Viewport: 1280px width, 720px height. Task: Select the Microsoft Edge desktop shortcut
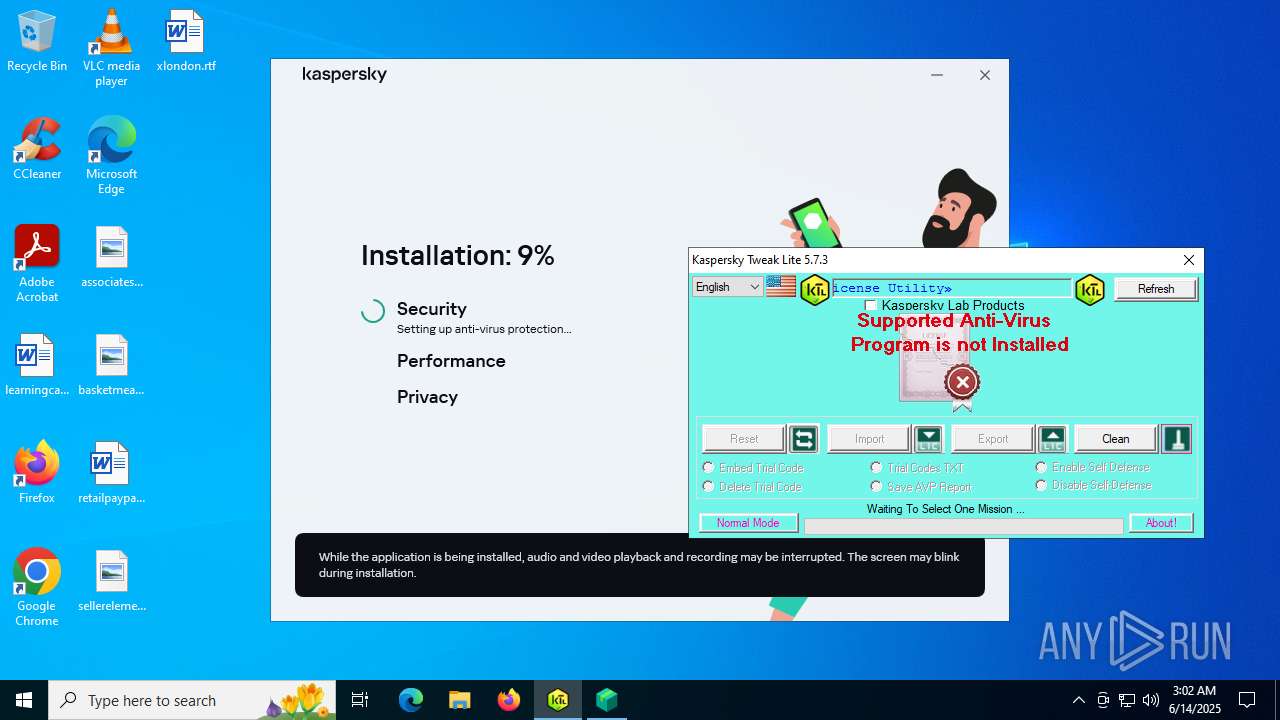111,155
